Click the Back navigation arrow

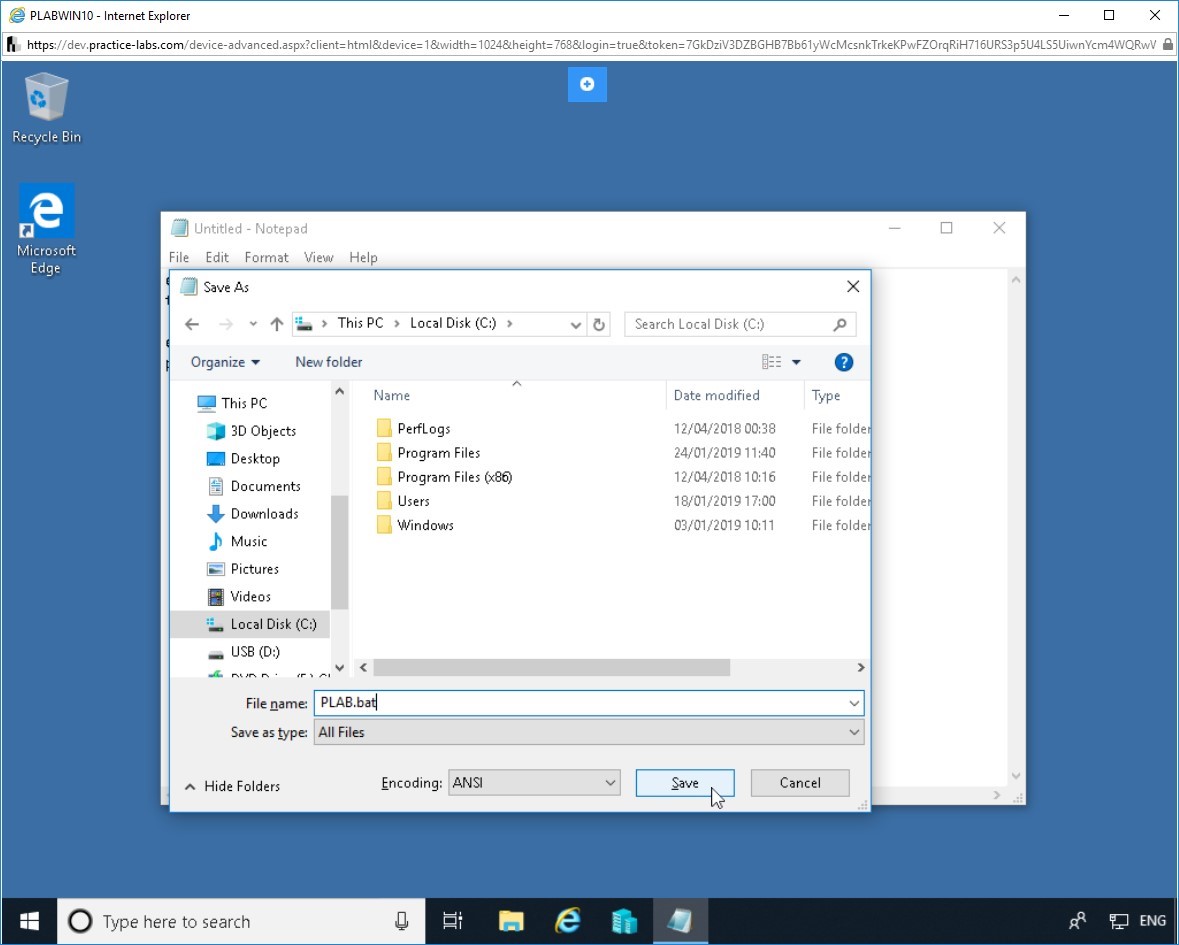[x=192, y=324]
